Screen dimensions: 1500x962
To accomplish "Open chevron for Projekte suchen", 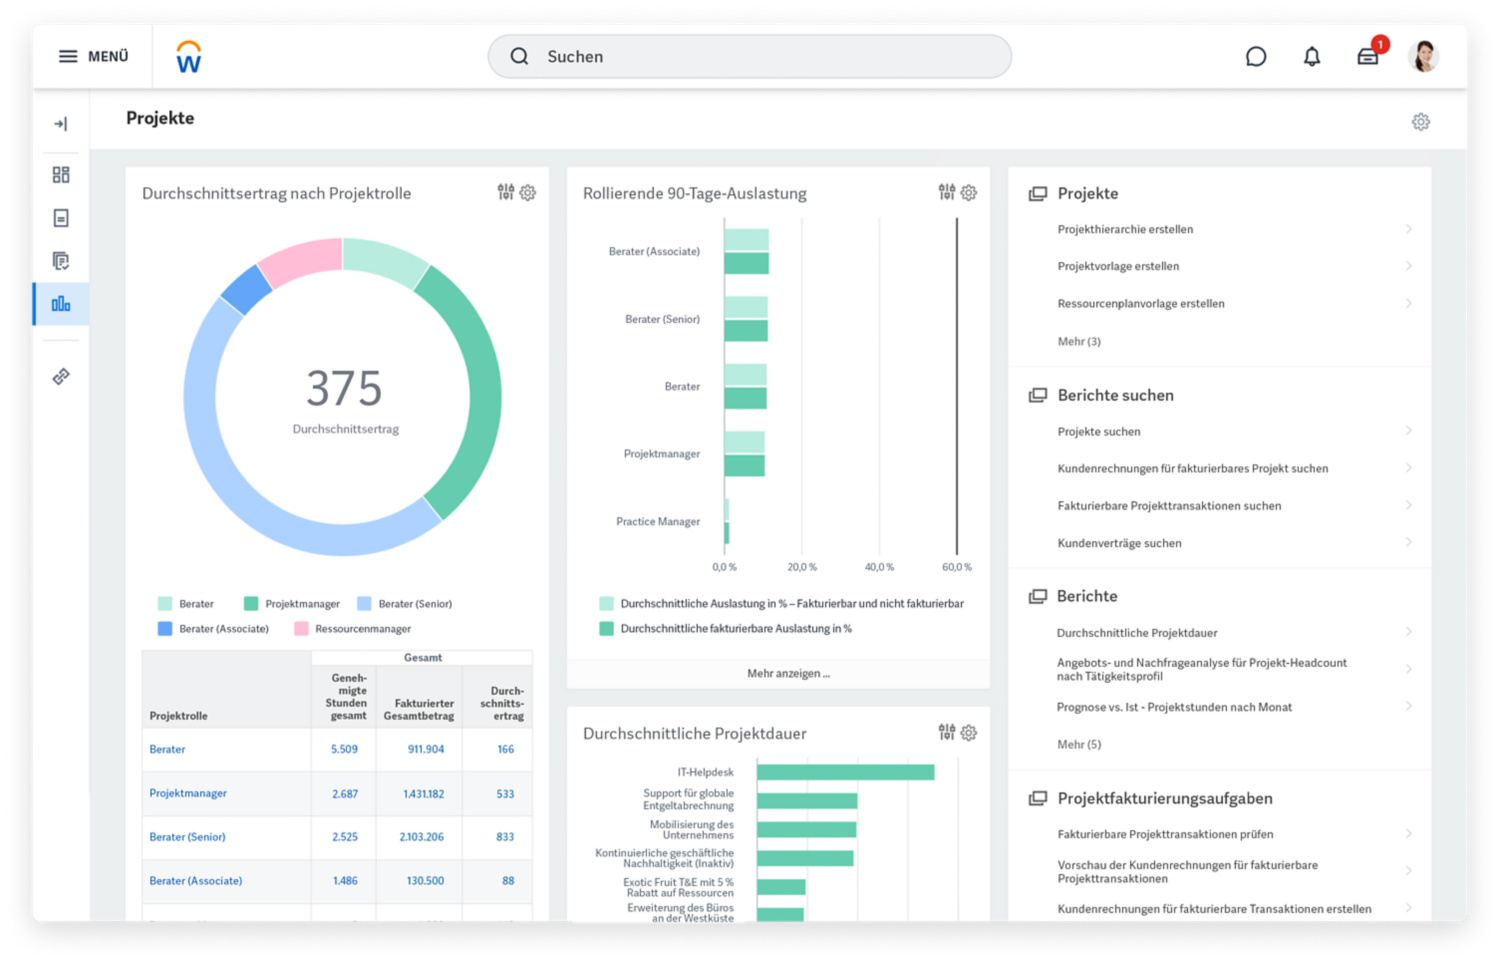I will (x=1409, y=431).
